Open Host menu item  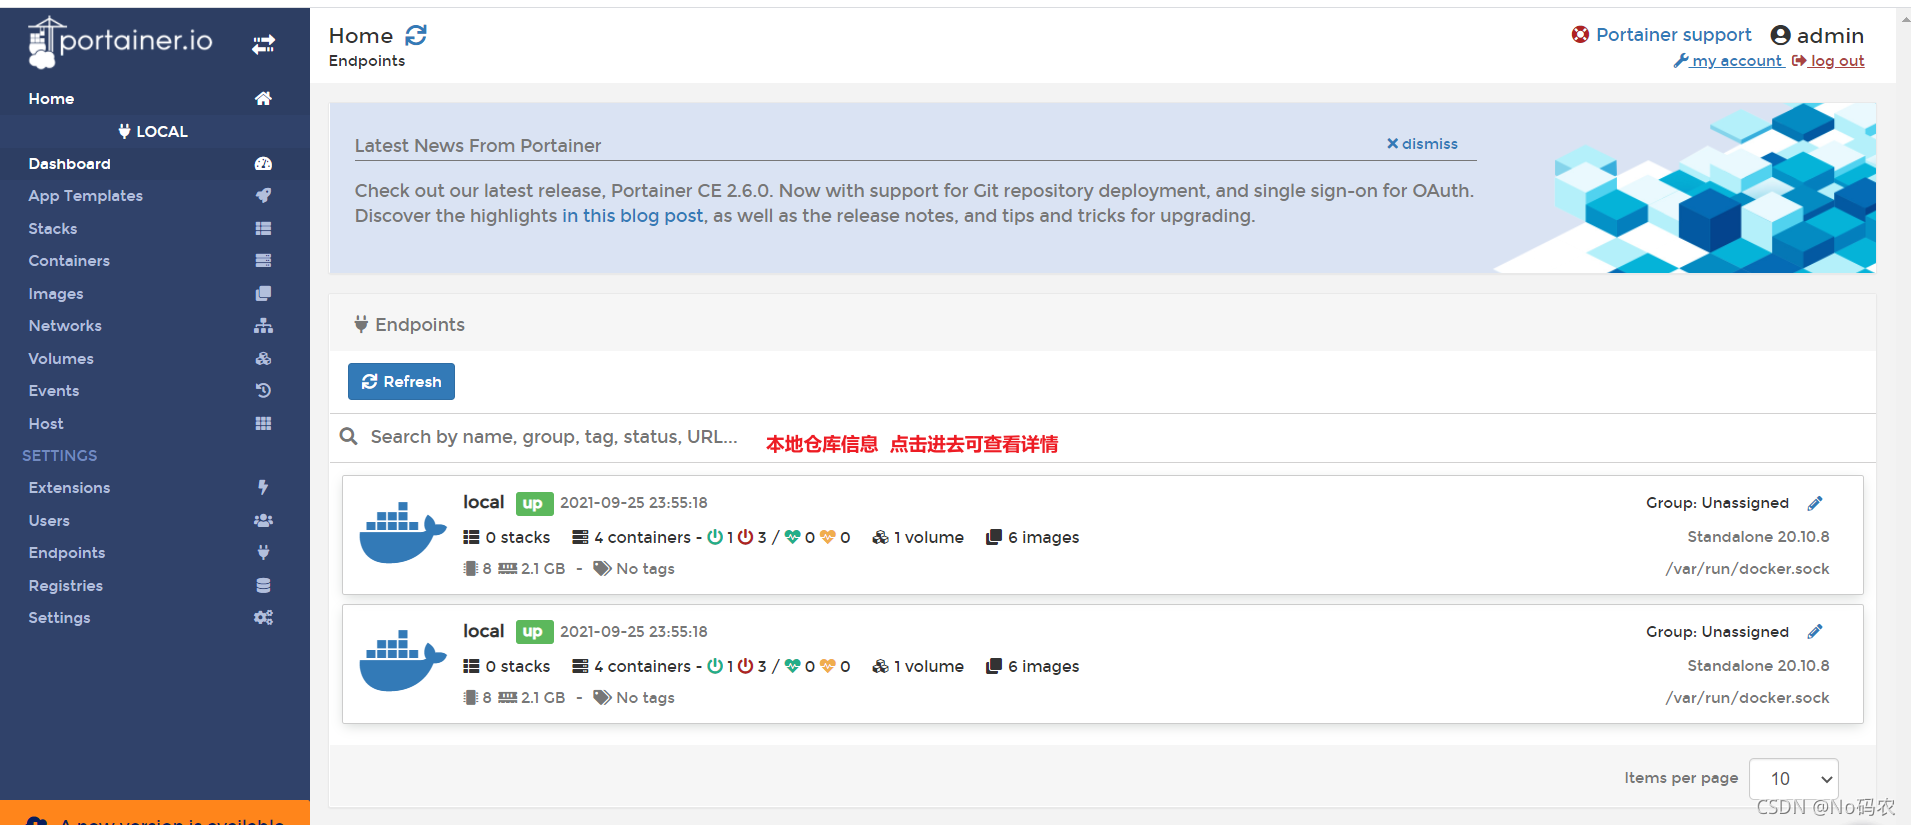45,423
